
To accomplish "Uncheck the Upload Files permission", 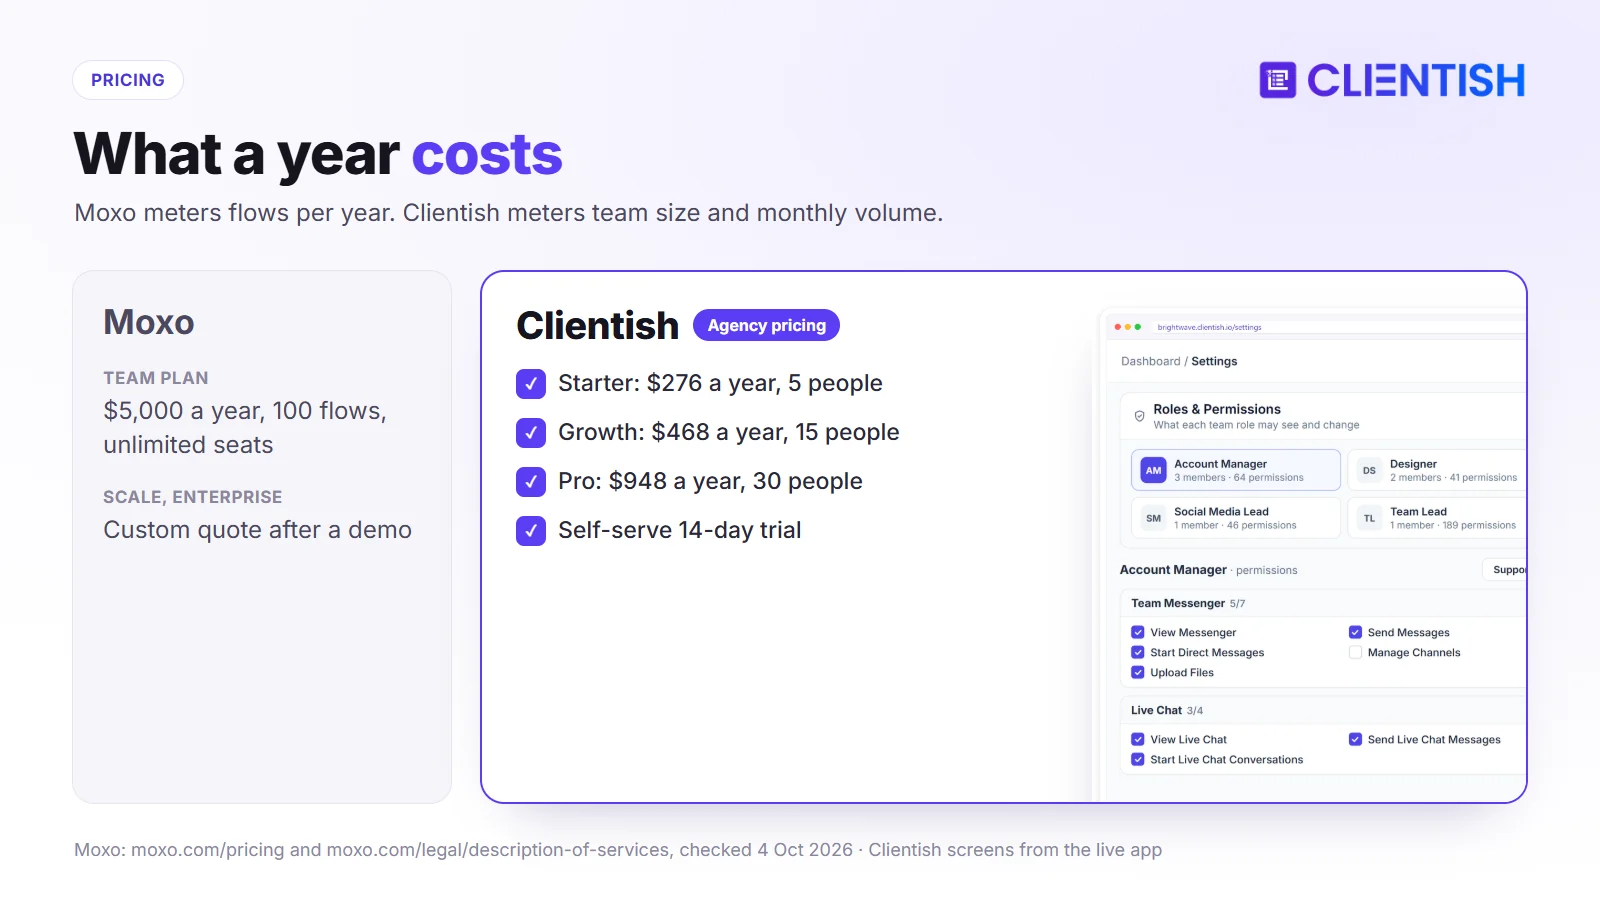I will (x=1137, y=672).
